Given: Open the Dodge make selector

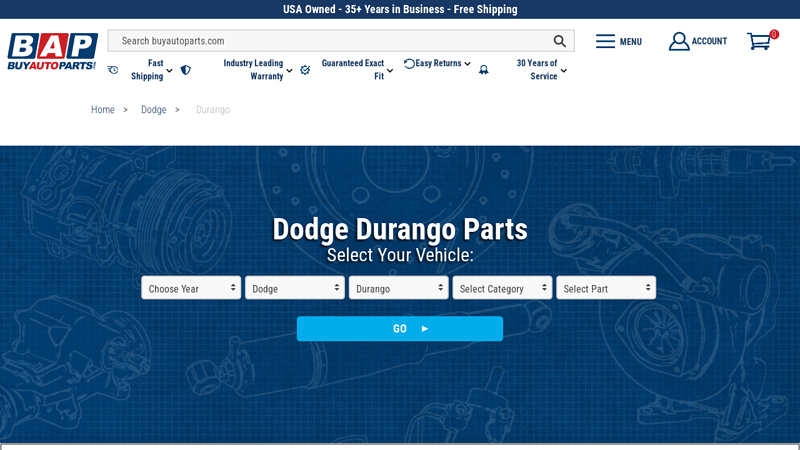Looking at the screenshot, I should (x=295, y=288).
